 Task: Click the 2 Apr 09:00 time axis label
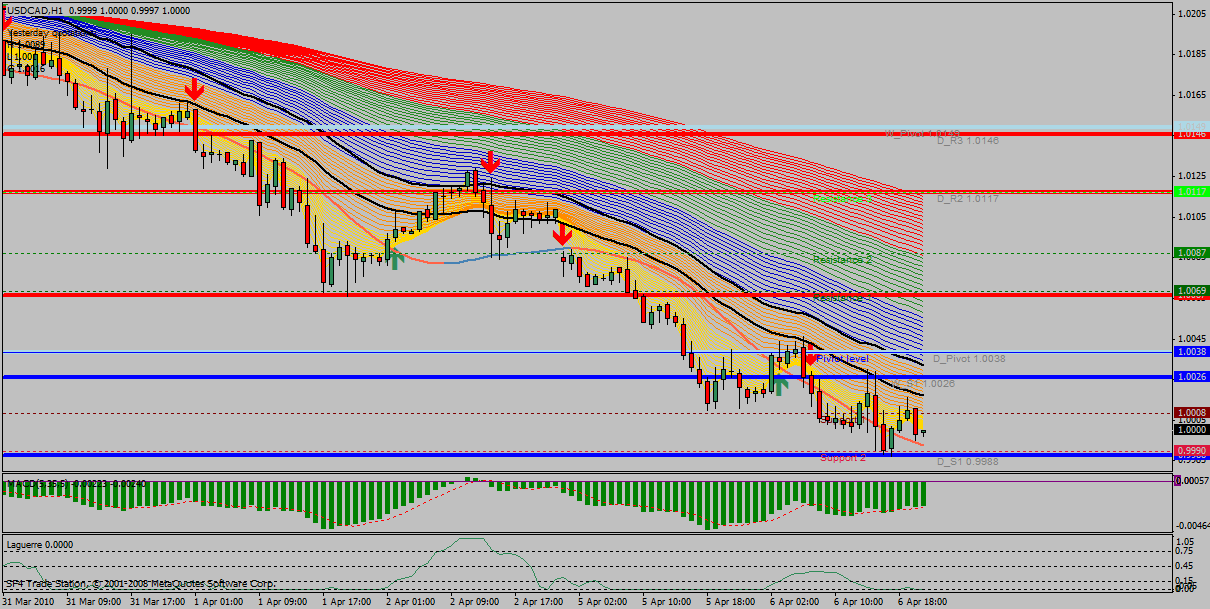(x=474, y=602)
